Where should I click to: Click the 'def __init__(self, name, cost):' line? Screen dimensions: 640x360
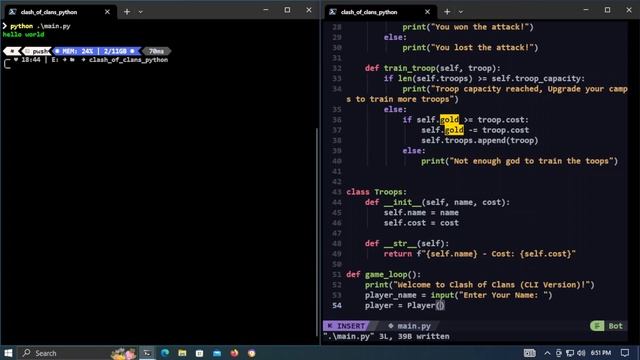coord(437,202)
